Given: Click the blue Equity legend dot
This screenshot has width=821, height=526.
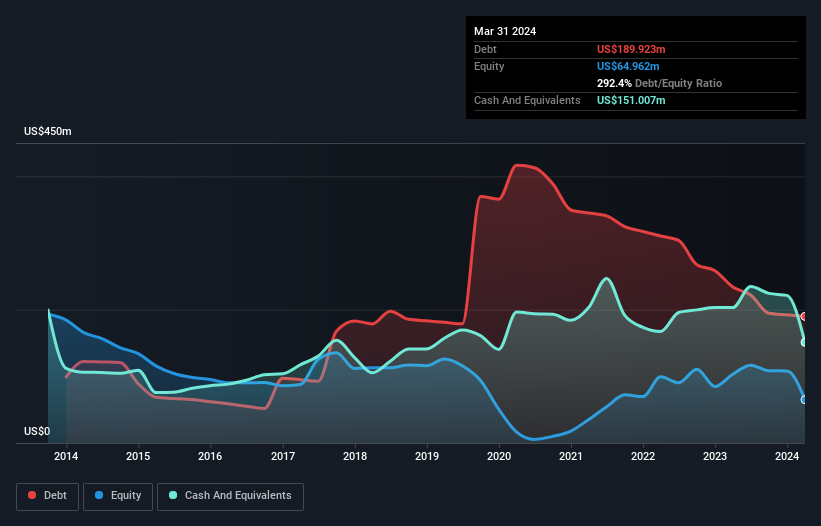Looking at the screenshot, I should point(99,495).
